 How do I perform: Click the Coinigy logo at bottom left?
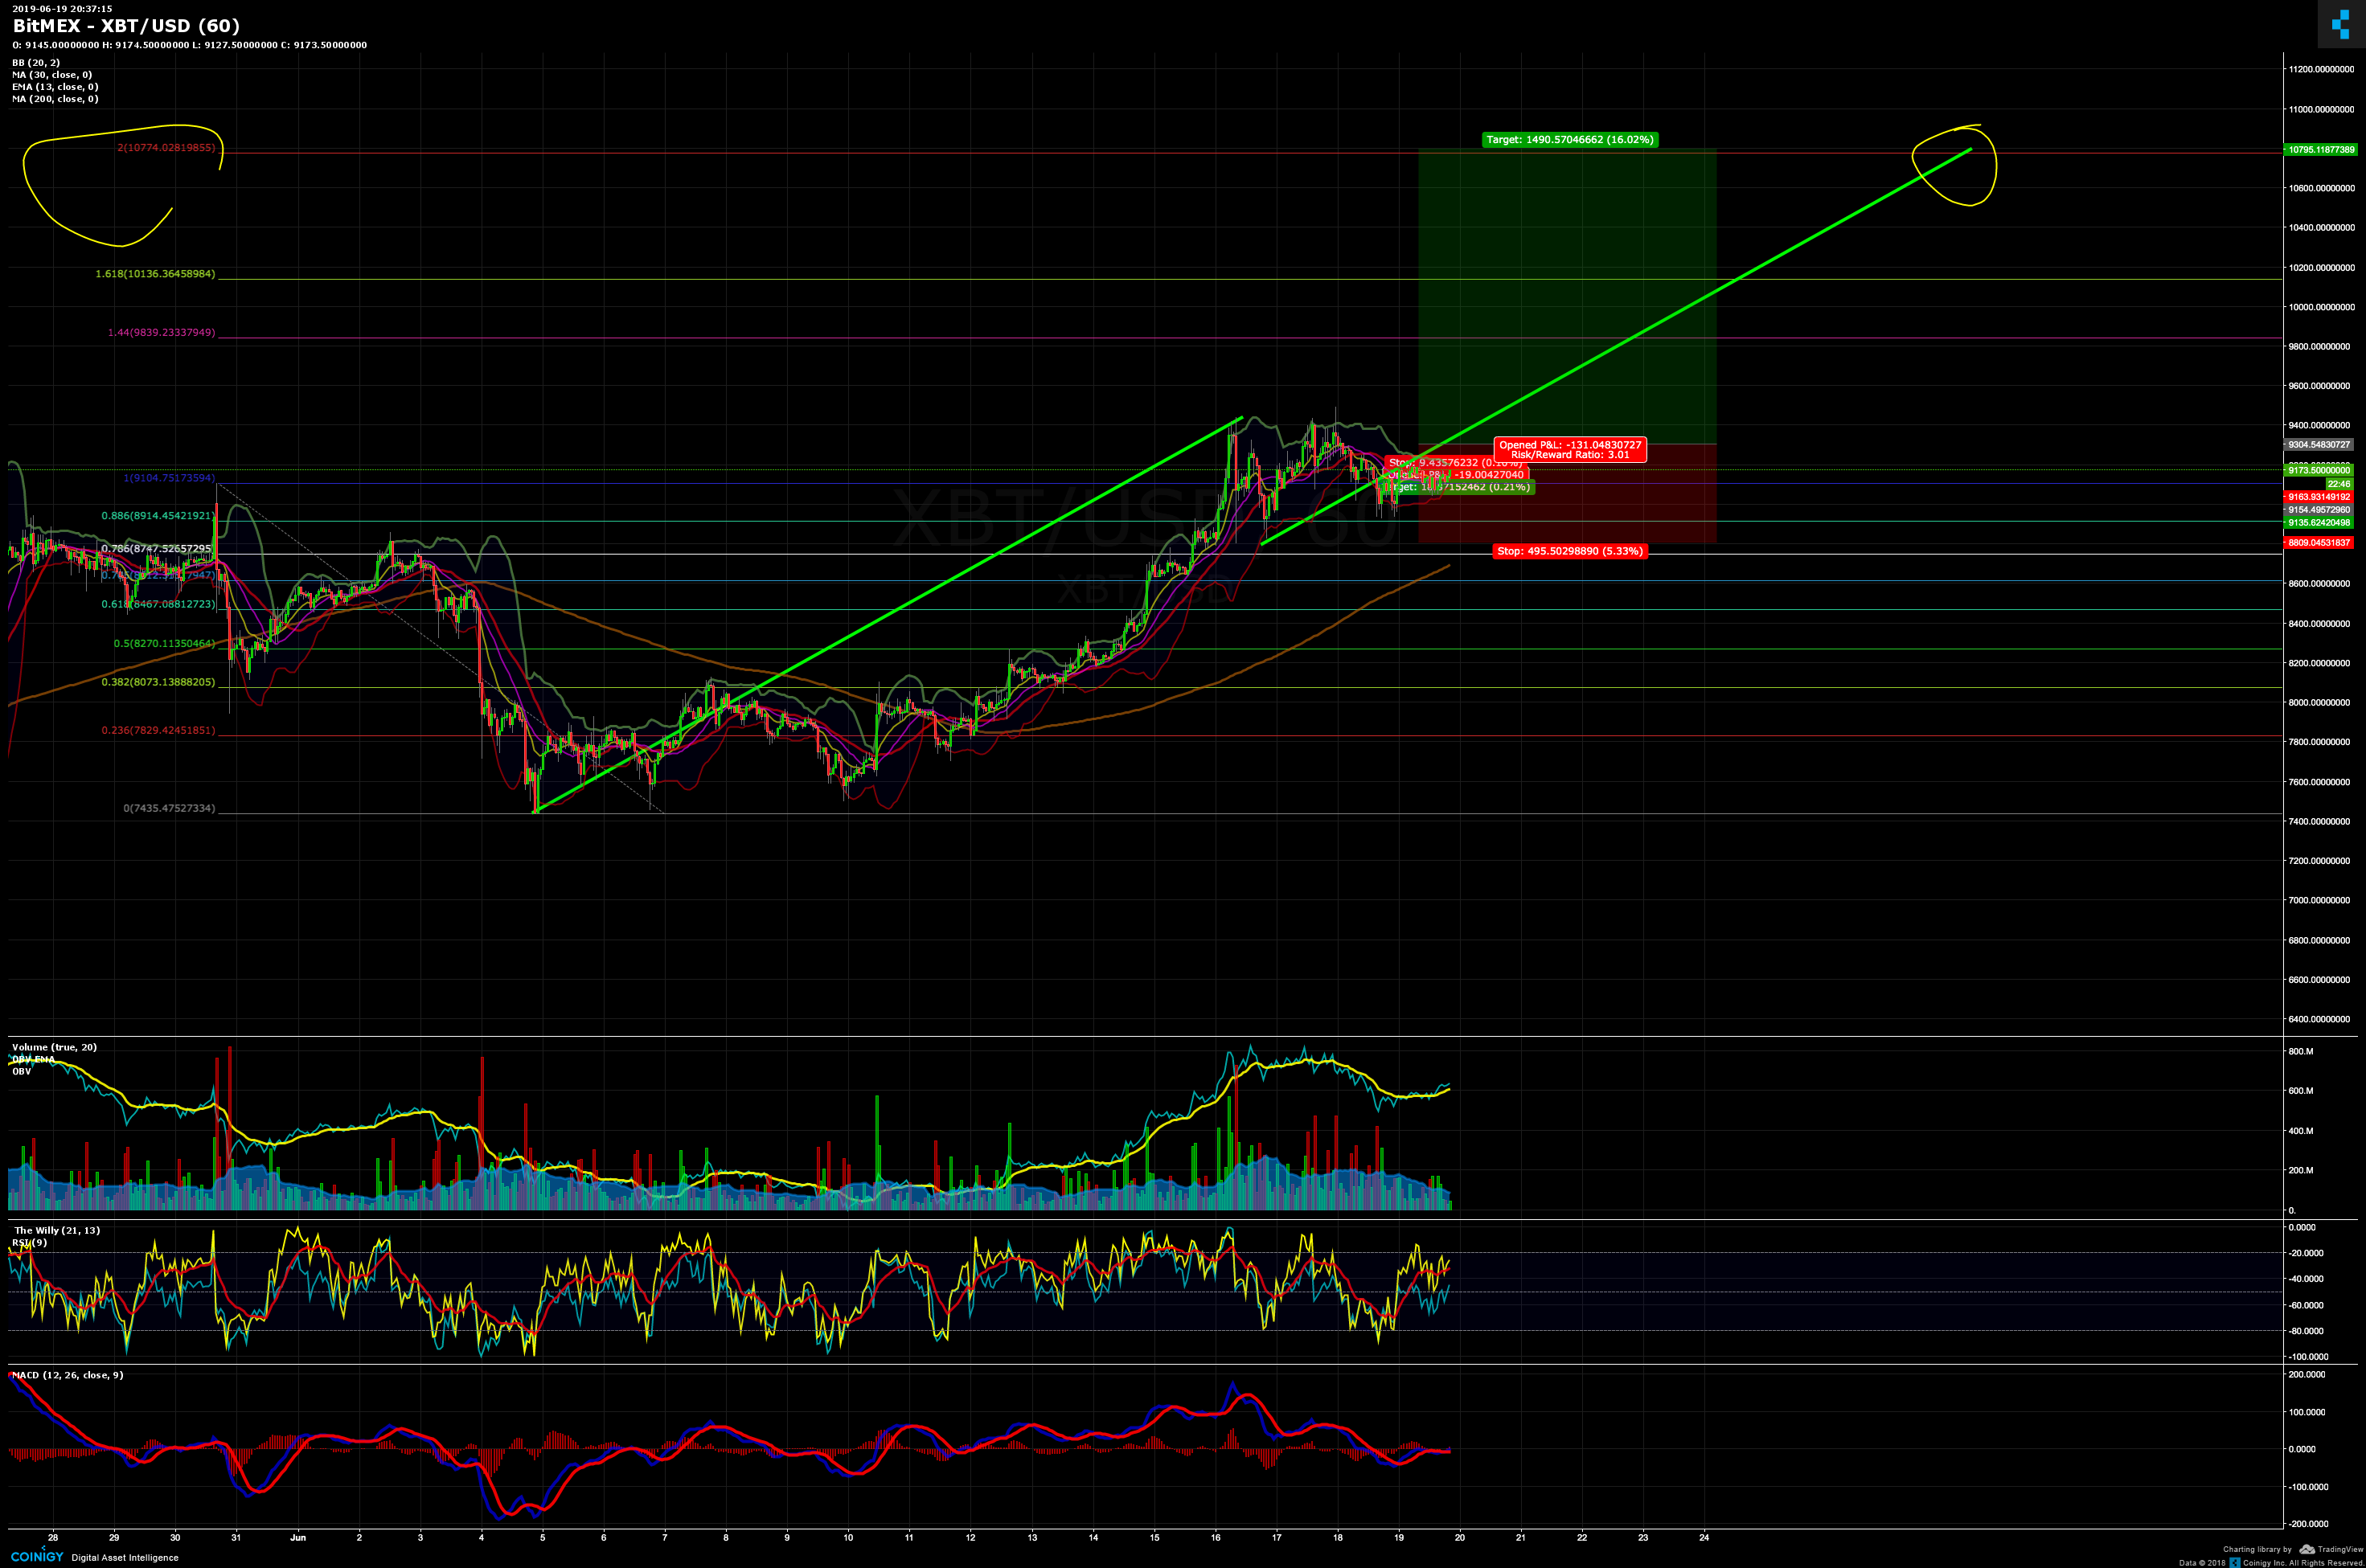pyautogui.click(x=38, y=1555)
